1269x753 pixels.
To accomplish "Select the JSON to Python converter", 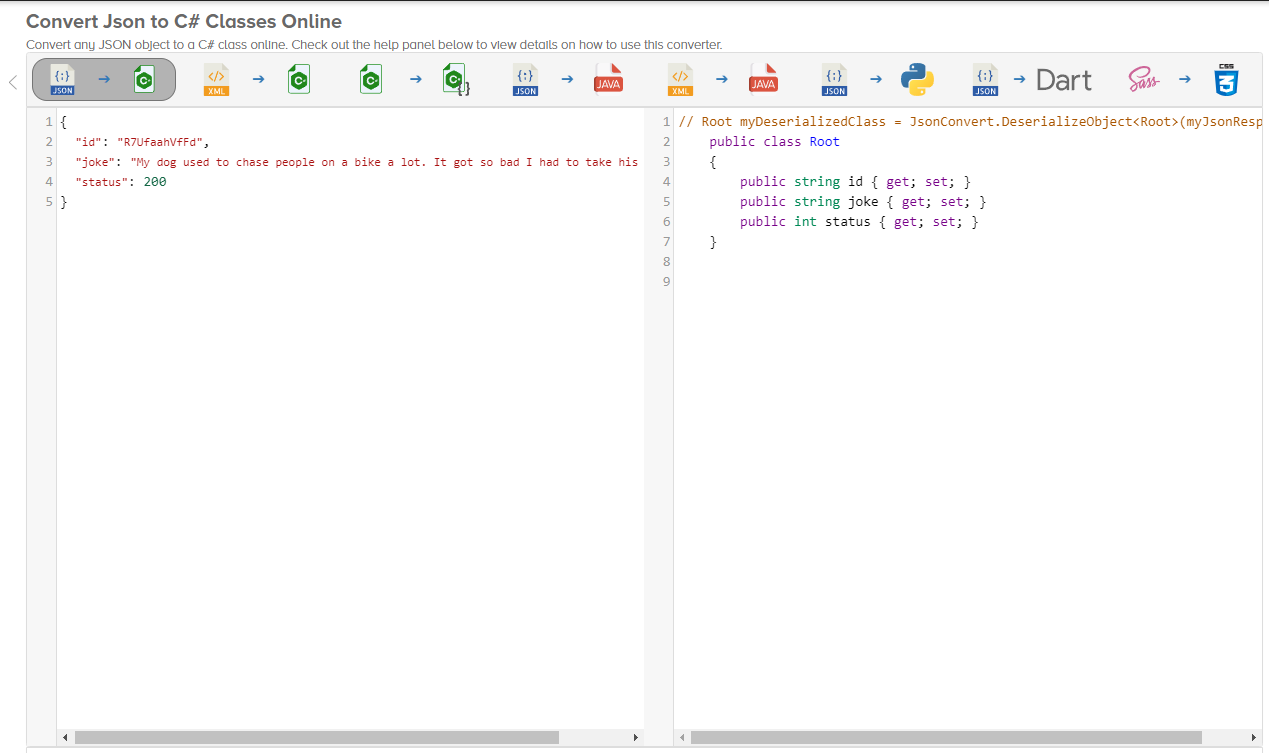I will pos(875,79).
